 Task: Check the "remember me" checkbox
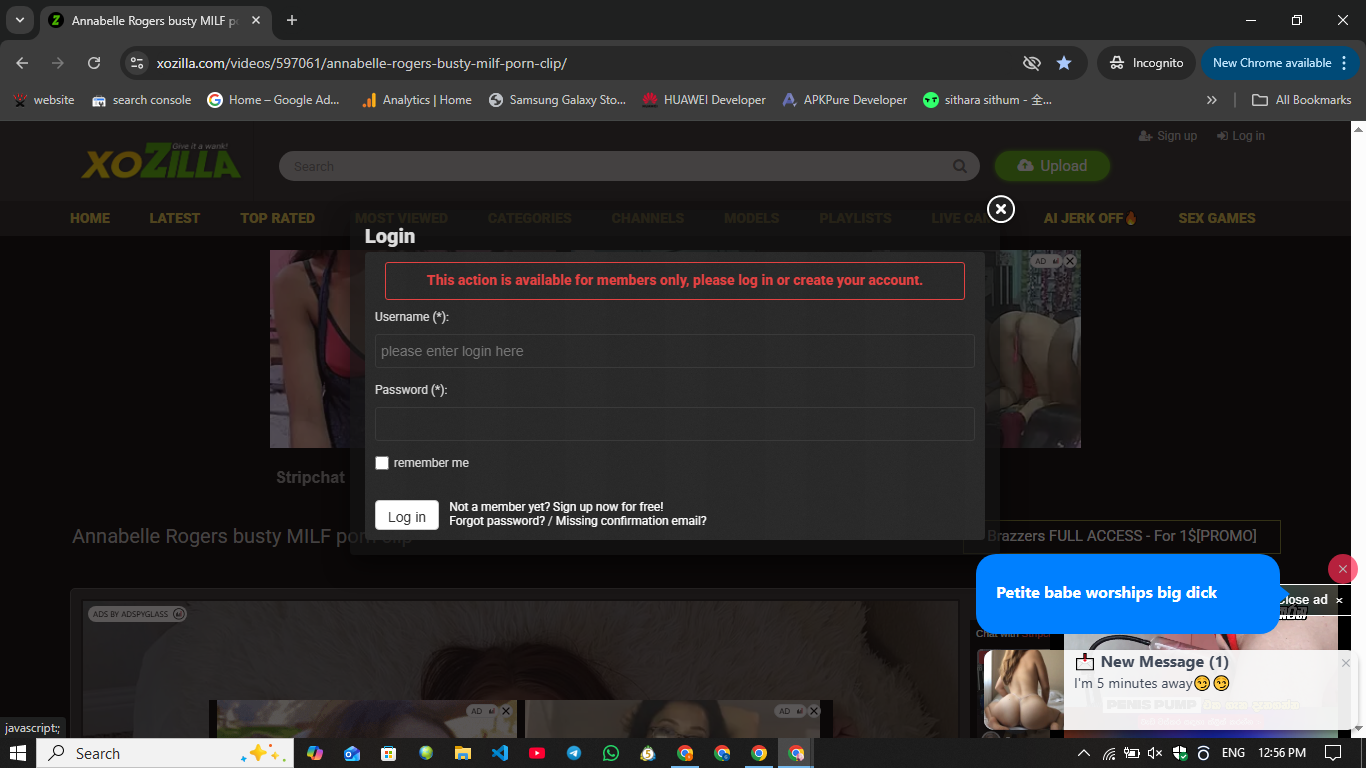pos(382,463)
